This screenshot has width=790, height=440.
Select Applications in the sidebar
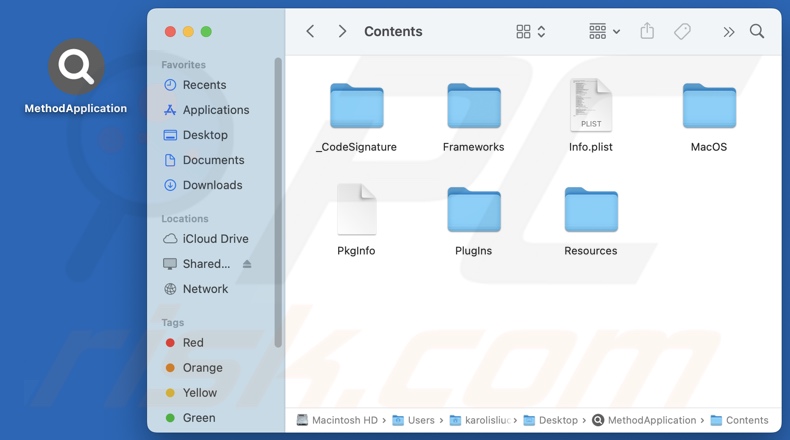215,110
